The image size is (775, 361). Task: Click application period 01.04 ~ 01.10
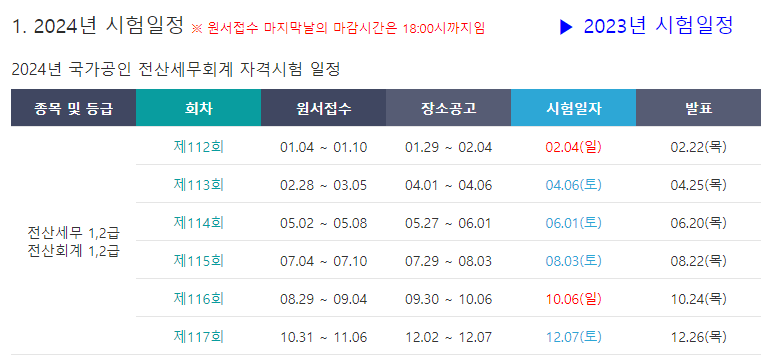point(324,147)
